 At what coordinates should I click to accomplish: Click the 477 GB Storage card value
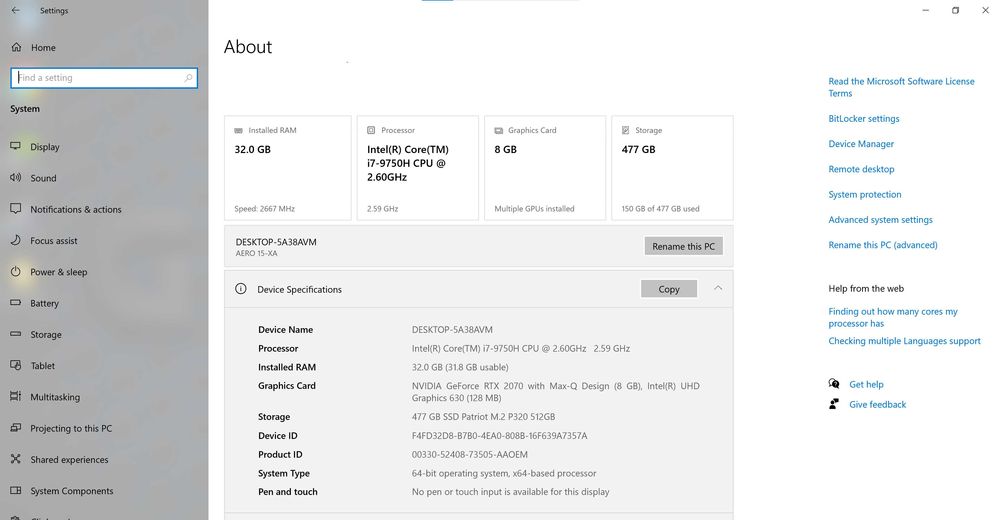click(638, 149)
